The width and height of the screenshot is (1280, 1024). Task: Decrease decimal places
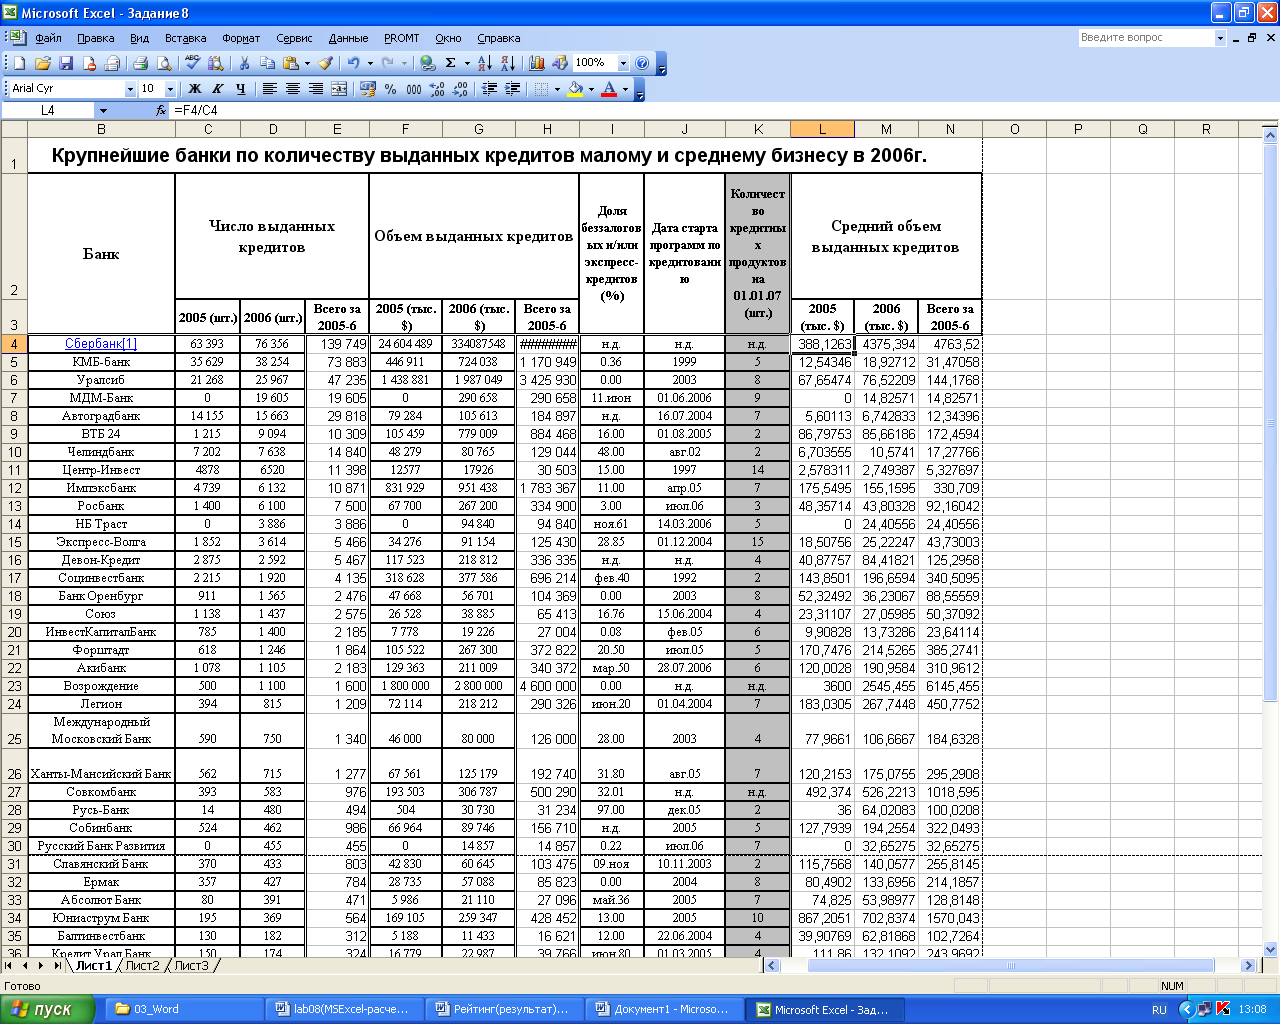pyautogui.click(x=460, y=89)
